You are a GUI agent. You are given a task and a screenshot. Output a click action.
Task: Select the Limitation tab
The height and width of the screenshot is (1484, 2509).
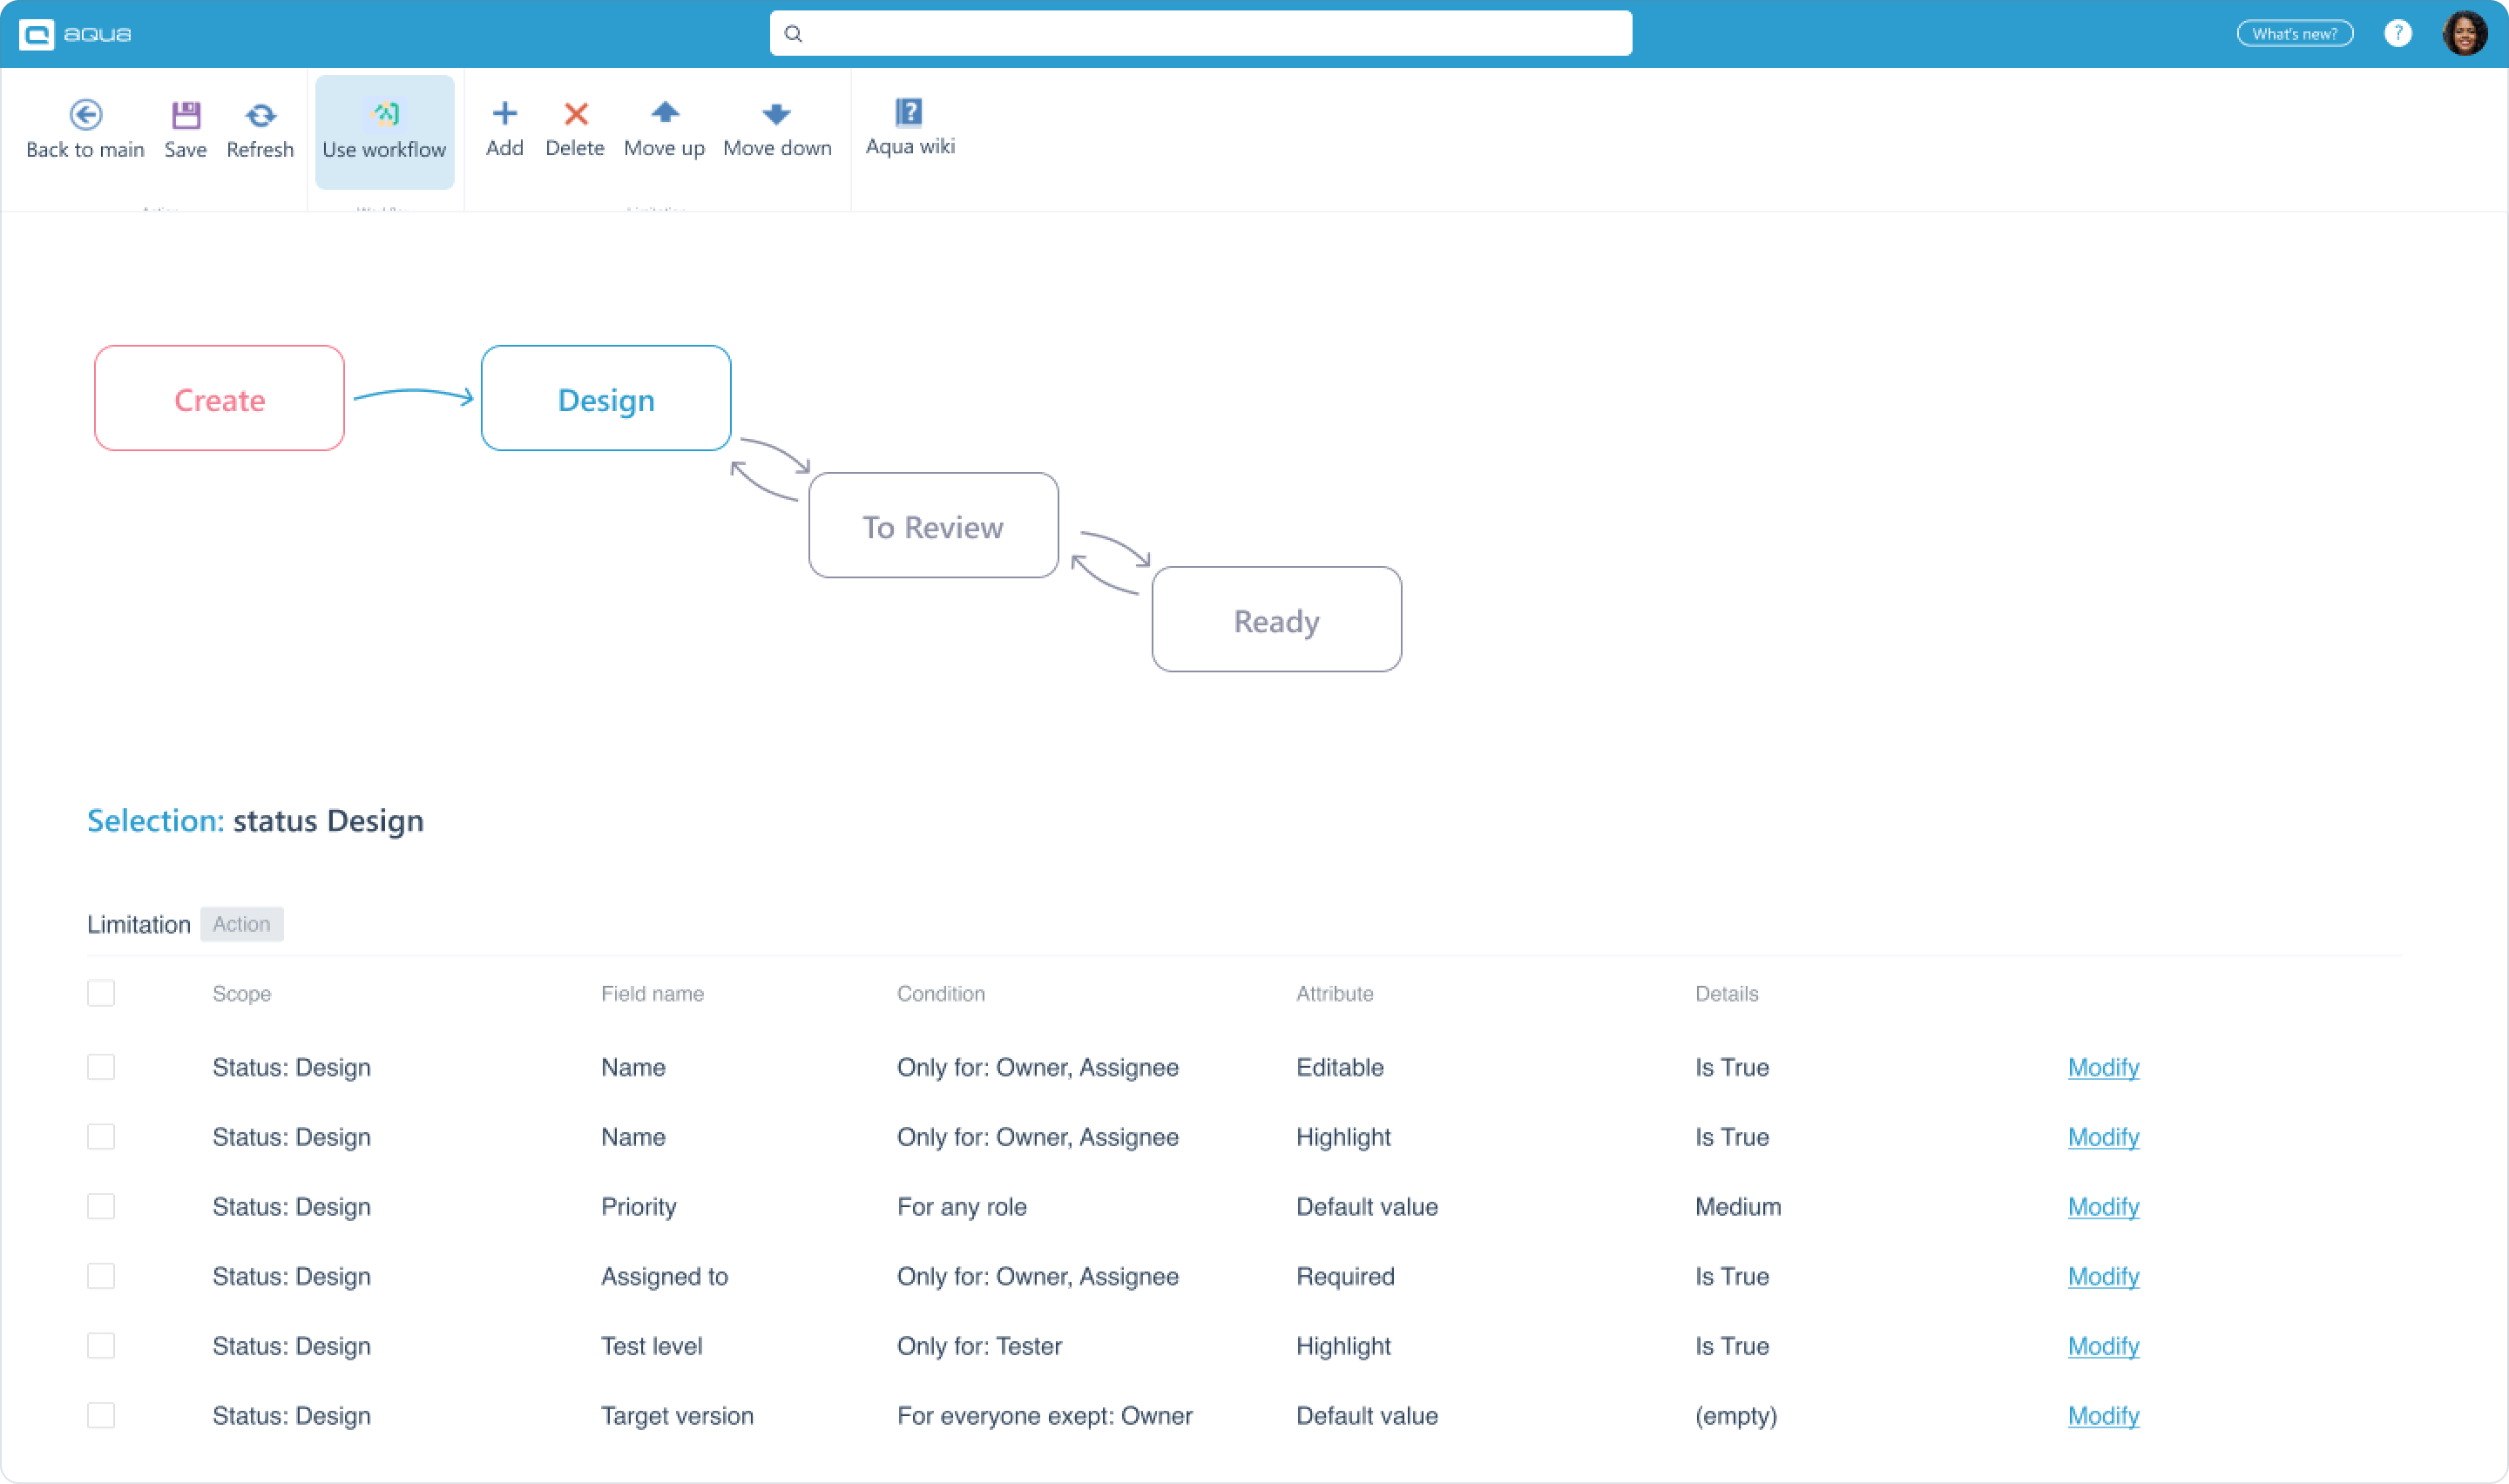click(x=138, y=923)
